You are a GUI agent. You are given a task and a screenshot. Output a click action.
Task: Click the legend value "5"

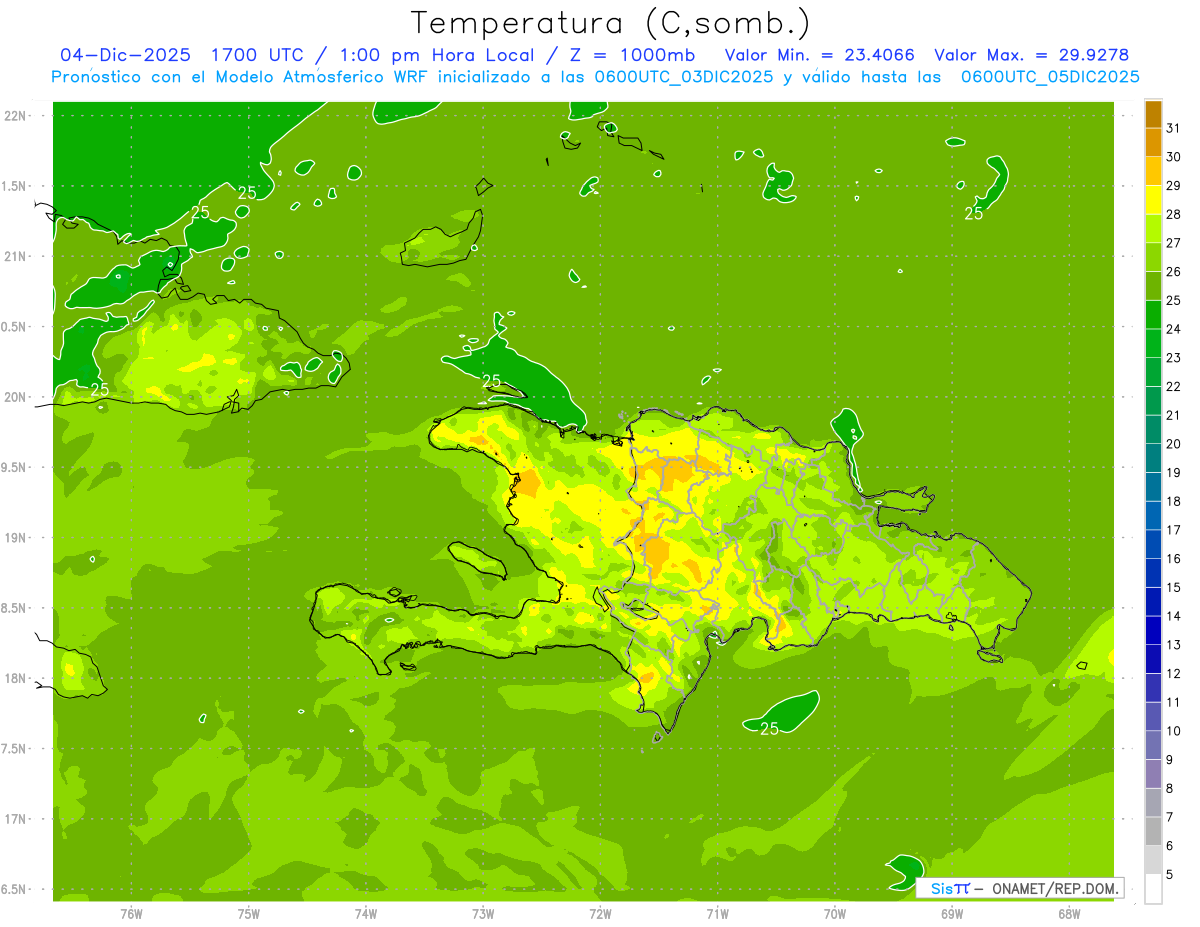pyautogui.click(x=1169, y=875)
